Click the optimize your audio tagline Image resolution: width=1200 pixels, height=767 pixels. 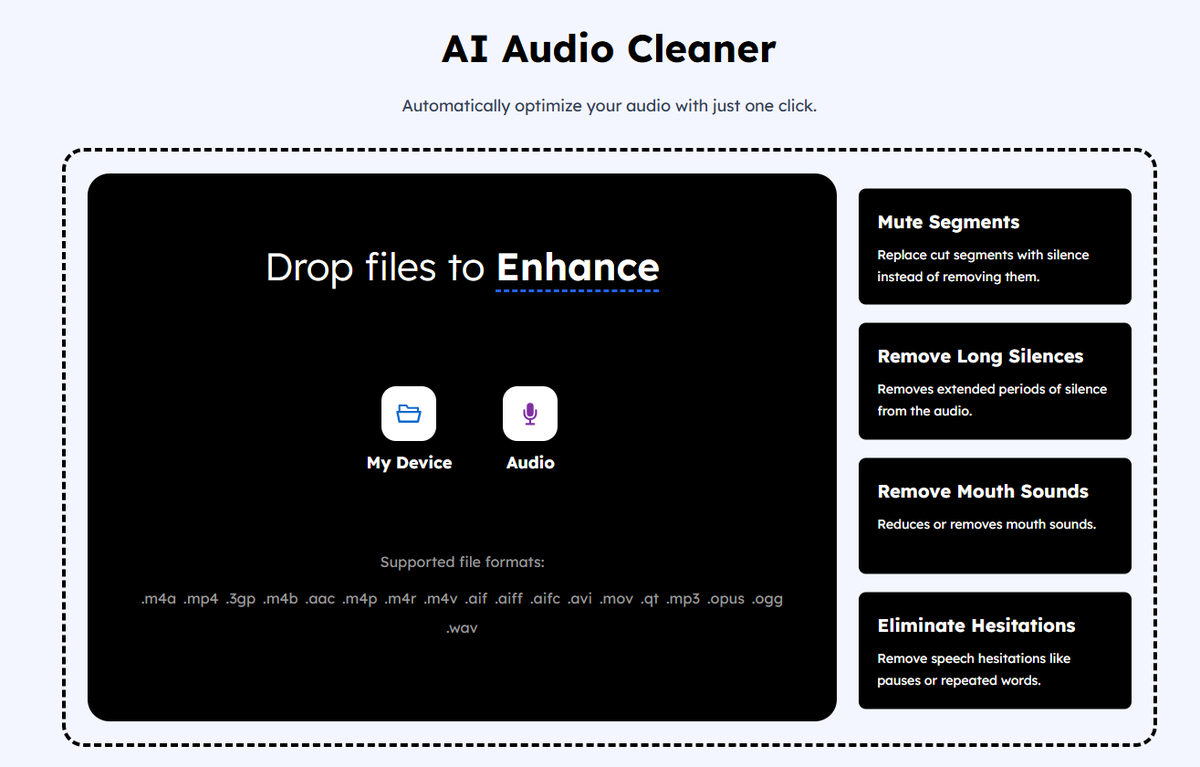pos(608,105)
